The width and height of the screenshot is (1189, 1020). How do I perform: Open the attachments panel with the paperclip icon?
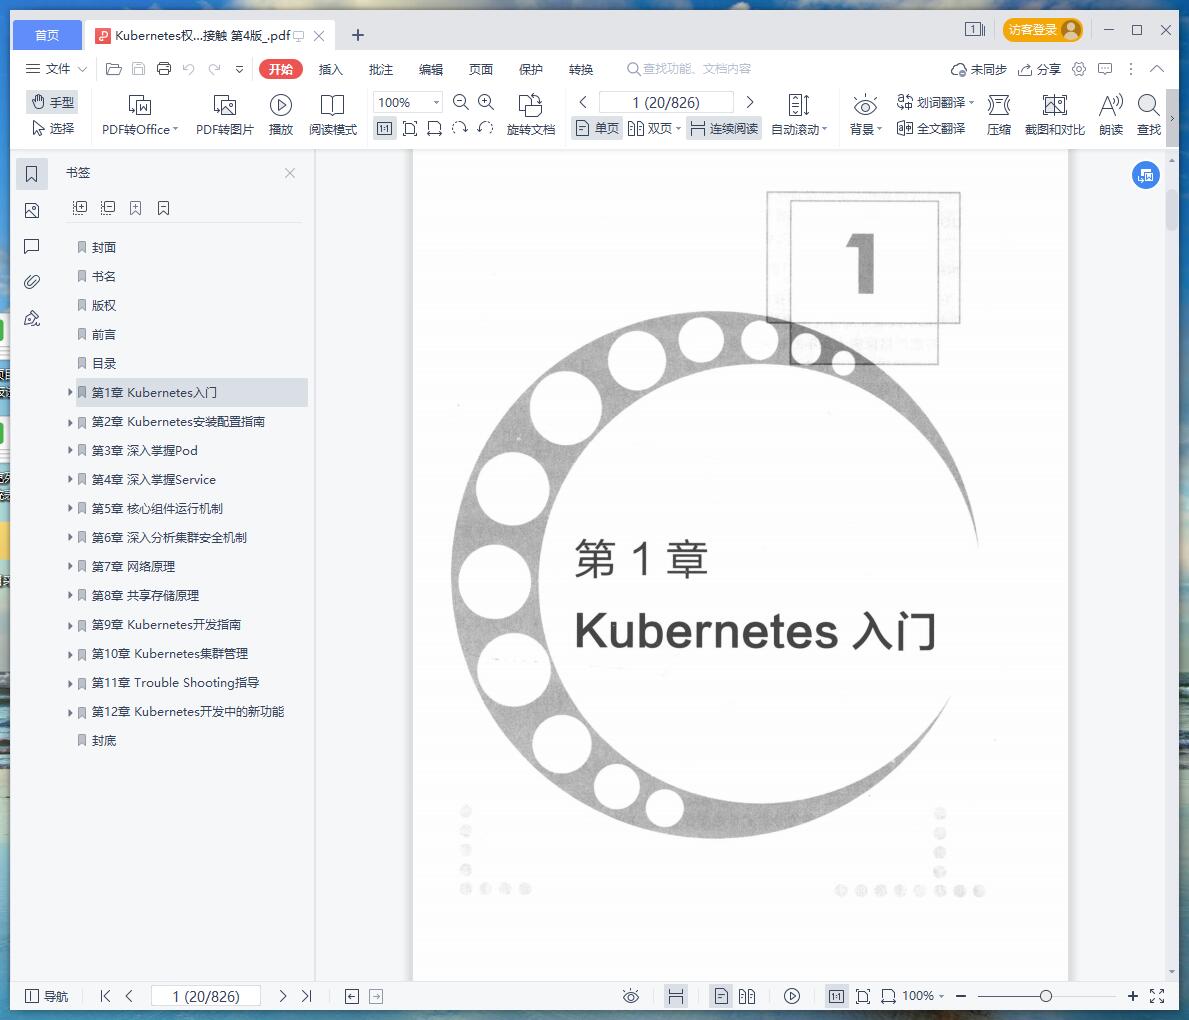click(x=32, y=282)
